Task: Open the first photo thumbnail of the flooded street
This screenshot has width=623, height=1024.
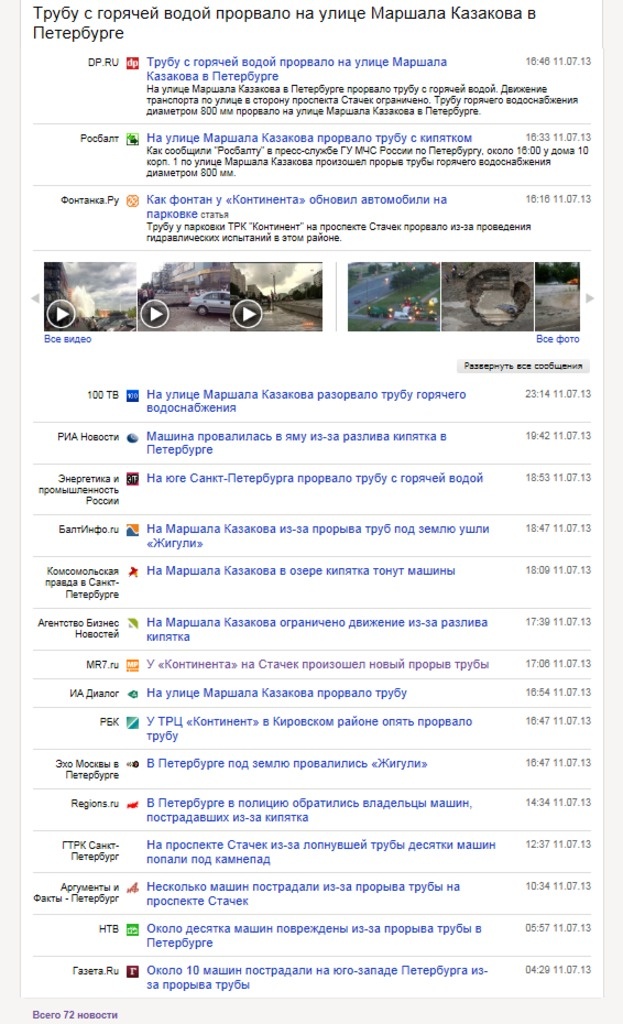Action: tap(393, 296)
